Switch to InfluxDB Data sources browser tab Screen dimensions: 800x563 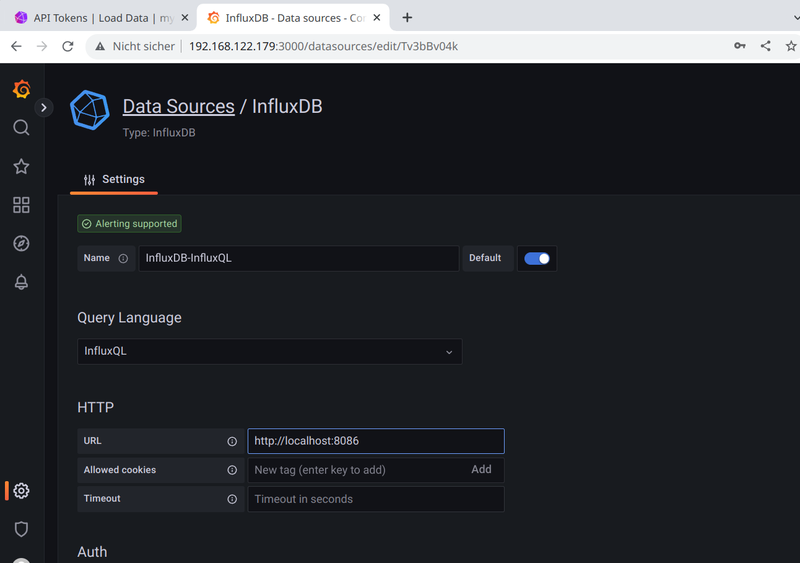click(x=293, y=18)
